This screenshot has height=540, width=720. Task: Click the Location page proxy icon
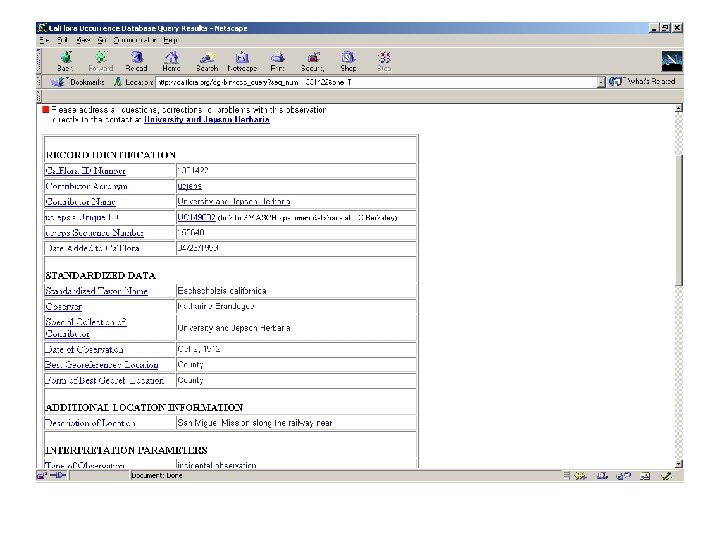tap(118, 82)
